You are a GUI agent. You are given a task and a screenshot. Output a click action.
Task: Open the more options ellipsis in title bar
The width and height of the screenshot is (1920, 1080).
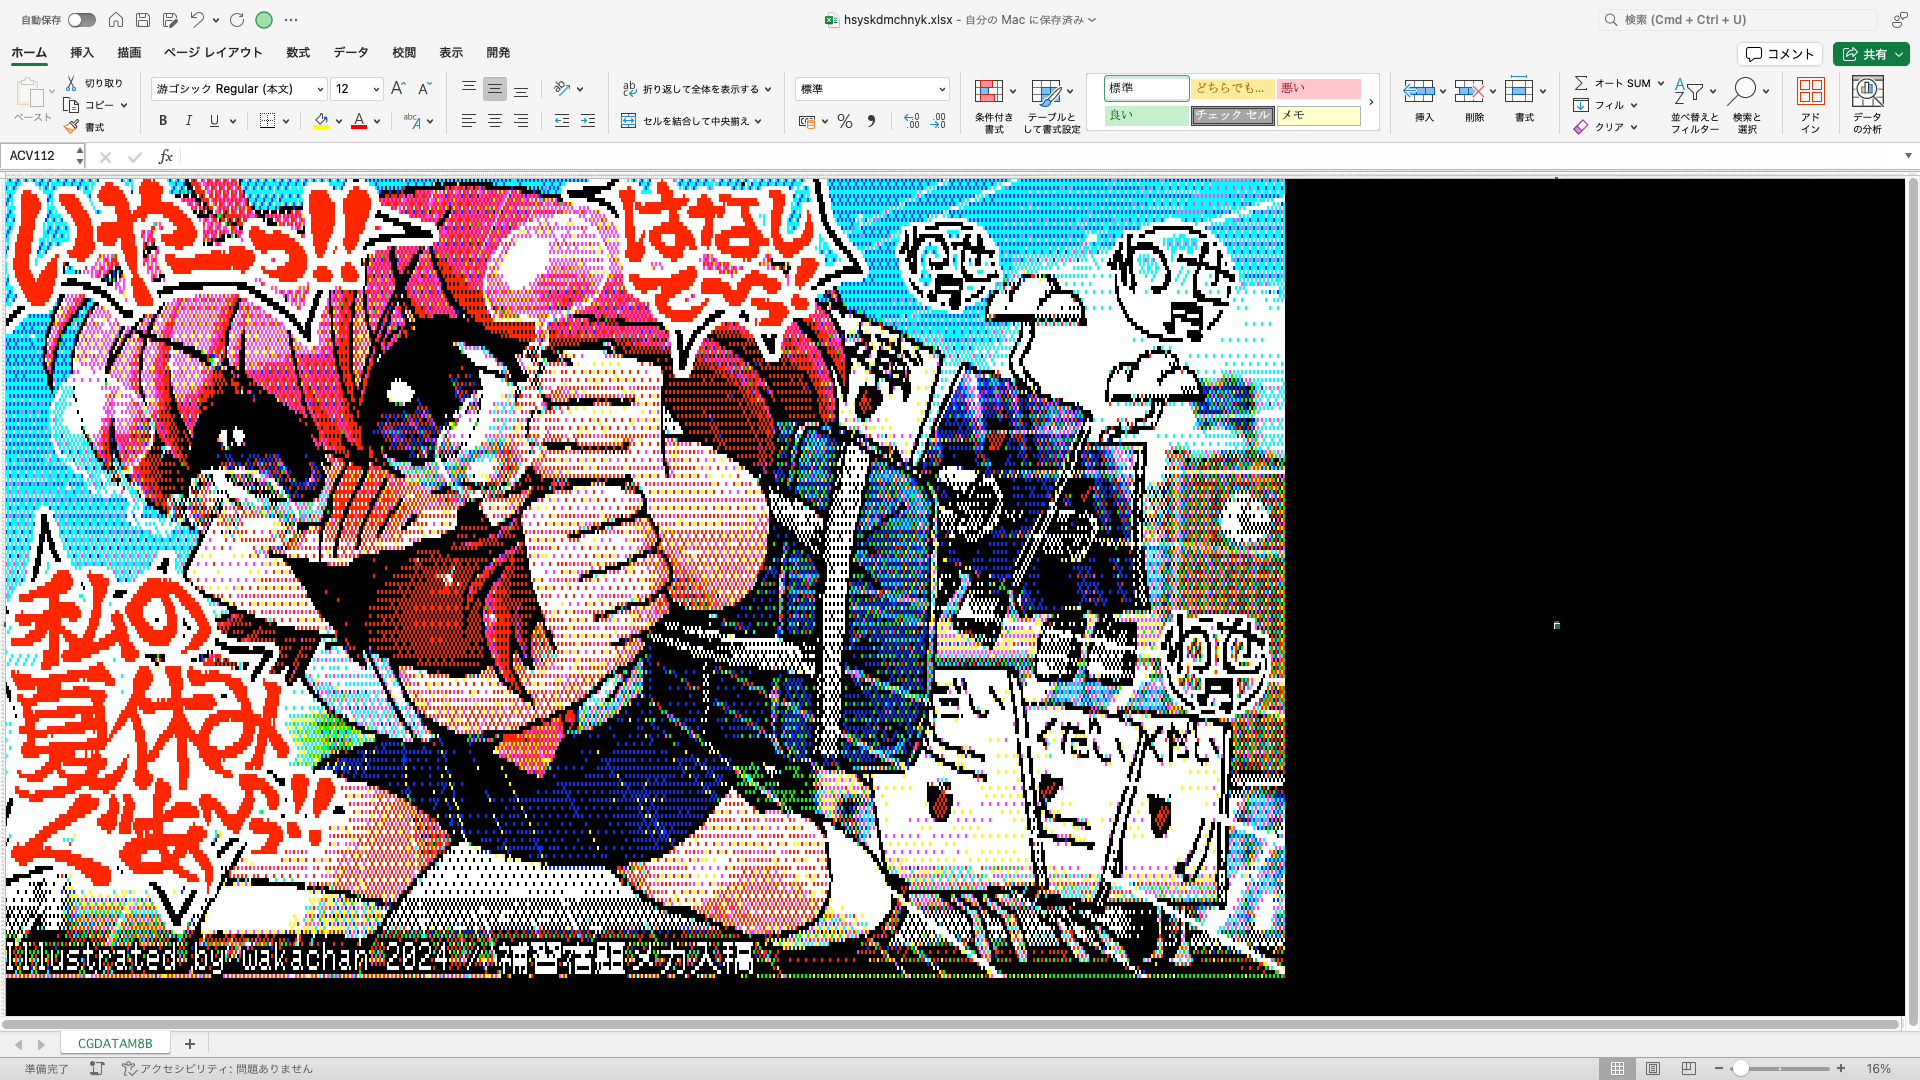pos(291,20)
